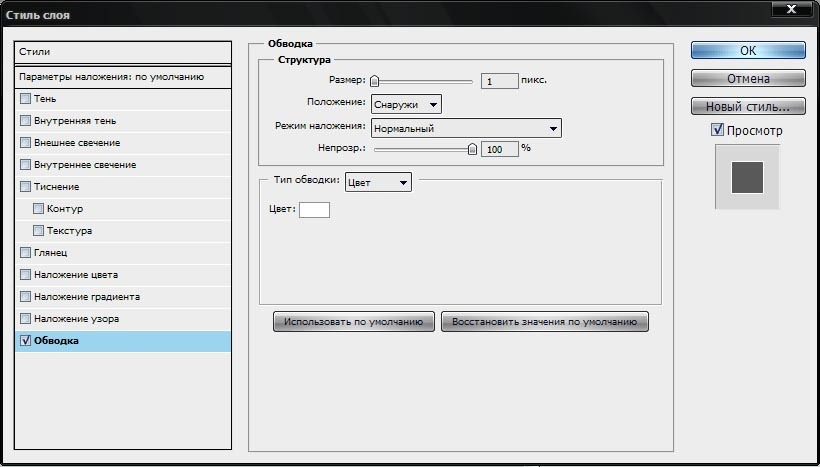Open the white Цвет color swatch
820x467 pixels.
[x=314, y=210]
